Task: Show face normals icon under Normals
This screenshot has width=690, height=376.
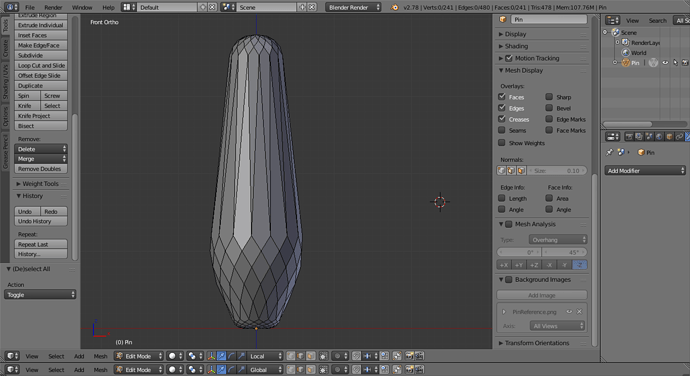Action: [x=521, y=170]
